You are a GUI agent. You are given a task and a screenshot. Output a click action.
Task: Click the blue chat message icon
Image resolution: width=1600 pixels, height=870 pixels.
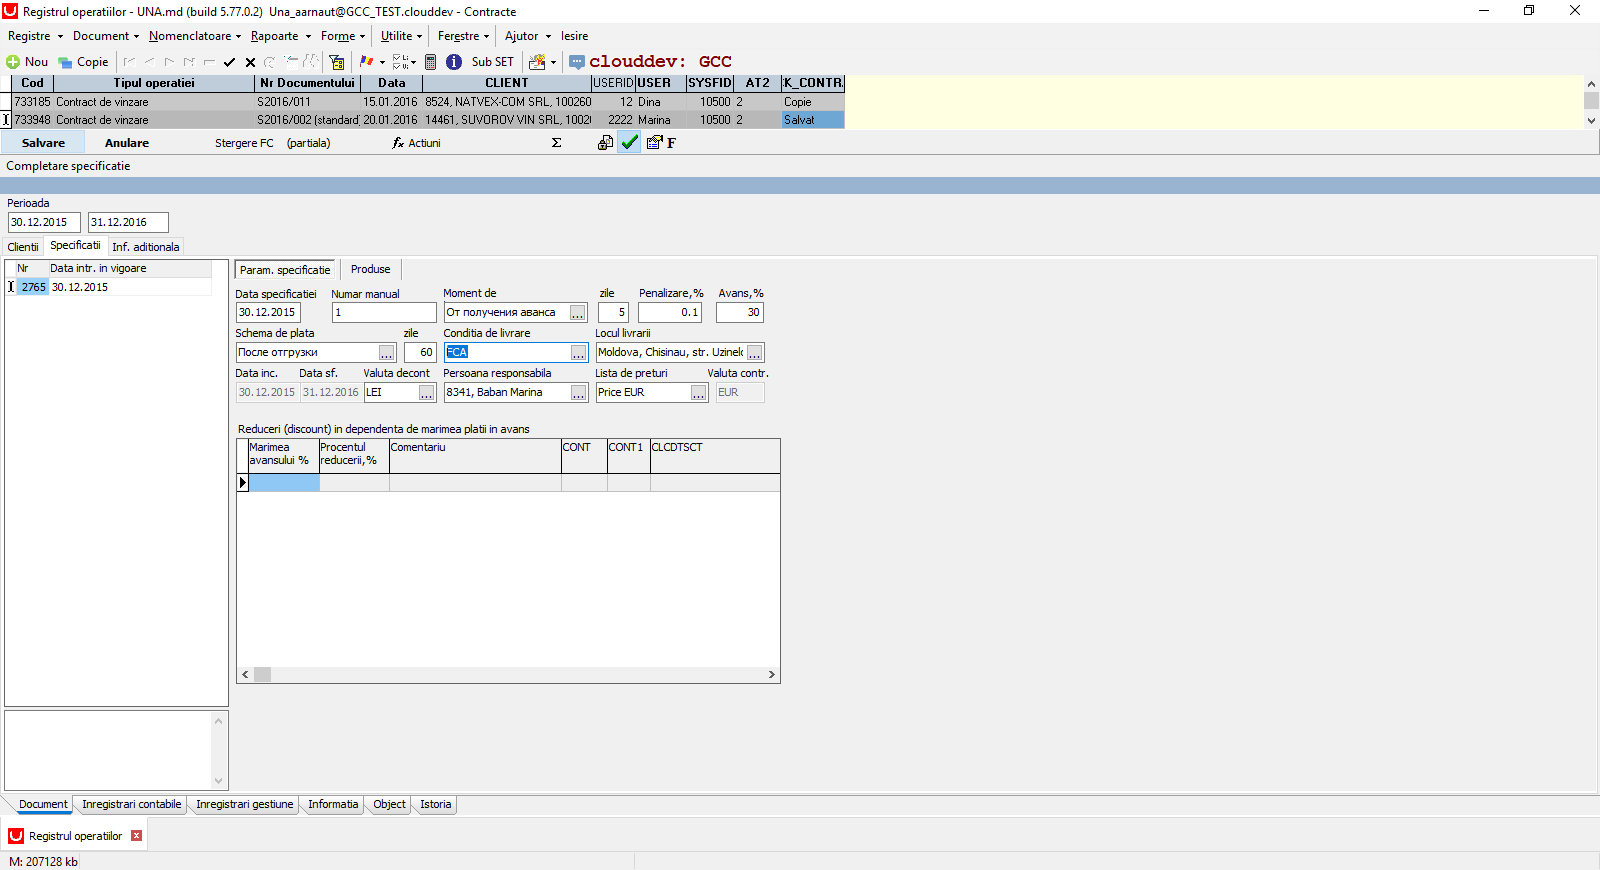(577, 62)
